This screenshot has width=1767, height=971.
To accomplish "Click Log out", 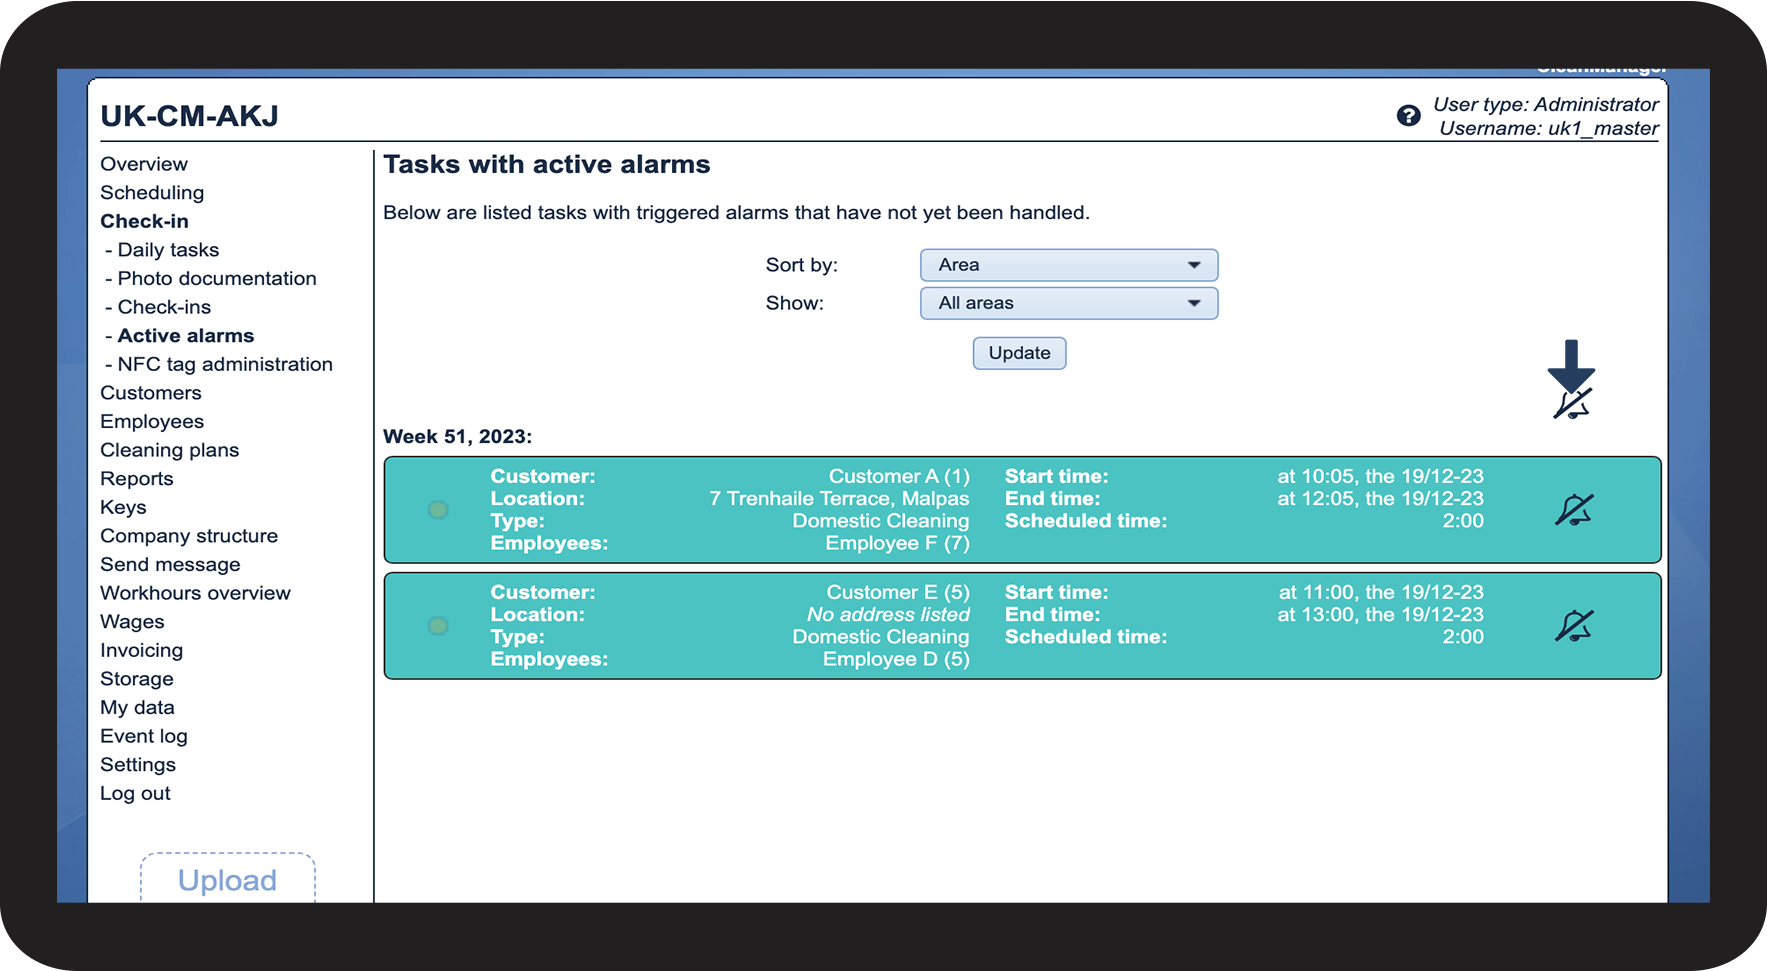I will click(135, 793).
